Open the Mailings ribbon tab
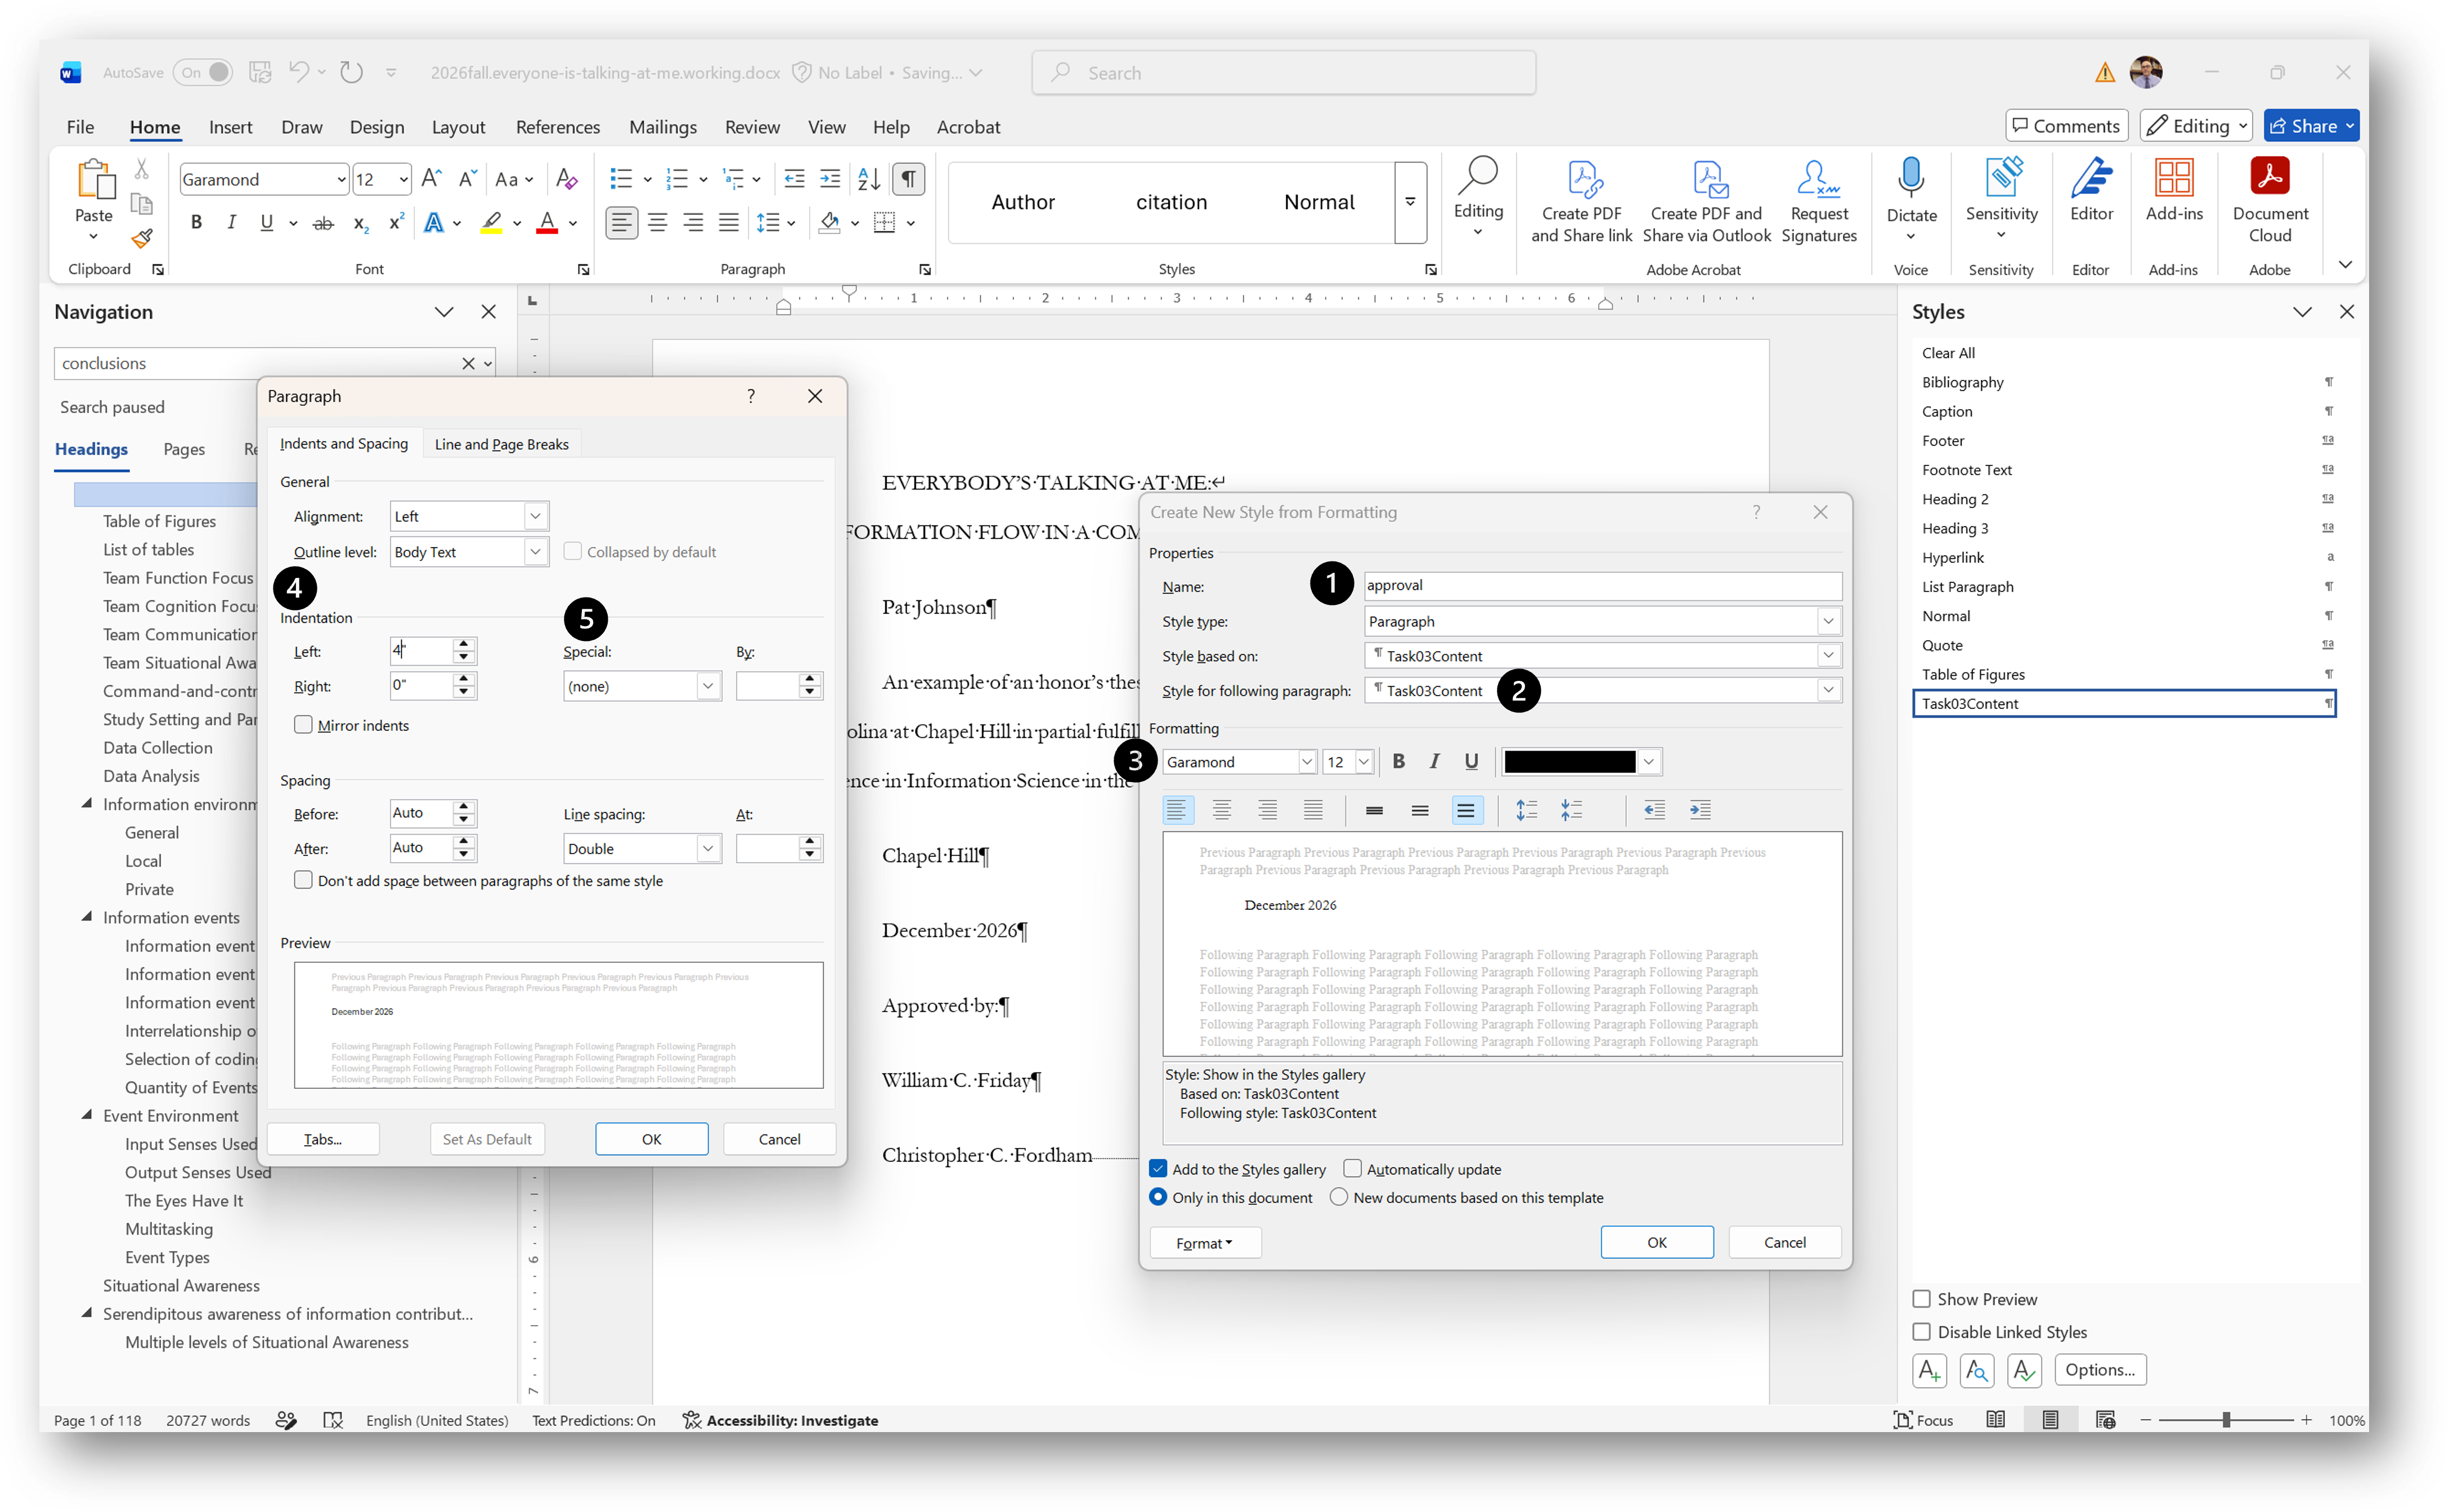This screenshot has height=1512, width=2449. tap(662, 127)
